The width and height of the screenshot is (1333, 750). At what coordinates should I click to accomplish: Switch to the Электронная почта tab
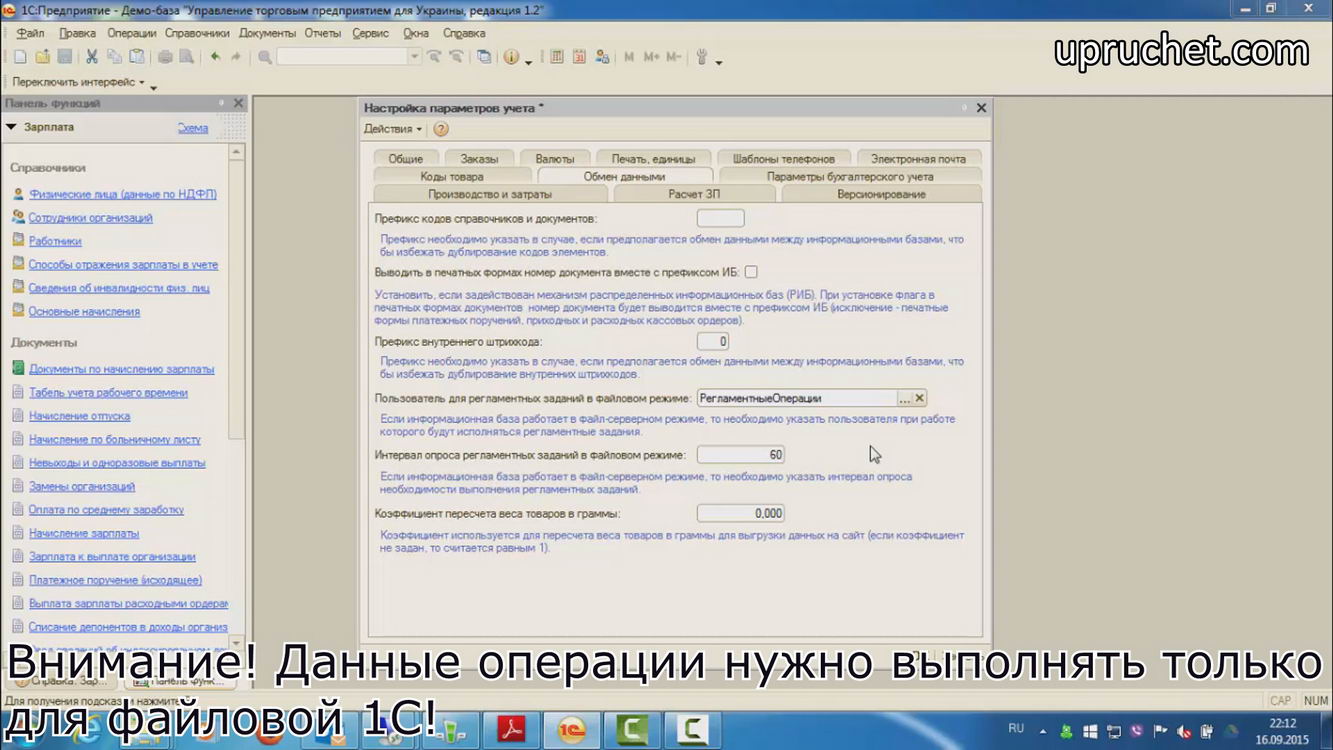pyautogui.click(x=918, y=158)
